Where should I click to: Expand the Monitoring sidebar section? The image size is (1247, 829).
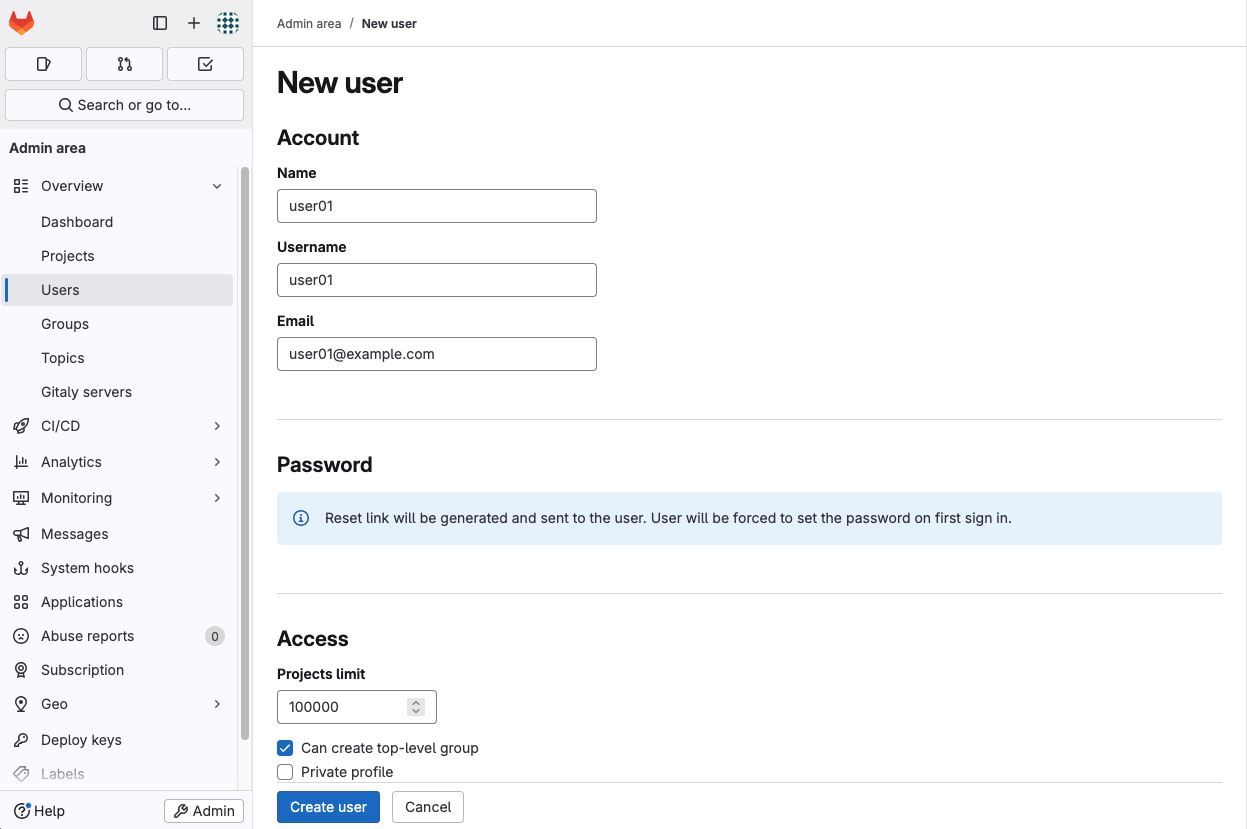pyautogui.click(x=217, y=498)
